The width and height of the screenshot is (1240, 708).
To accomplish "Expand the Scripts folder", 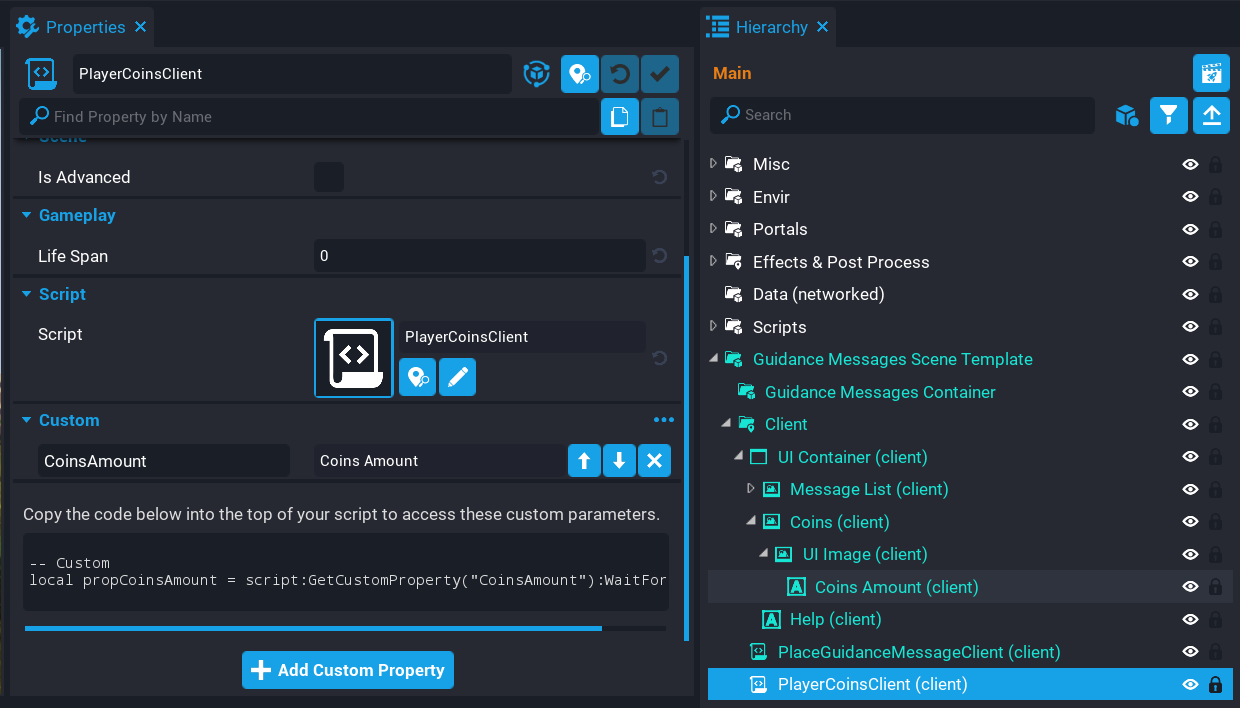I will tap(713, 327).
